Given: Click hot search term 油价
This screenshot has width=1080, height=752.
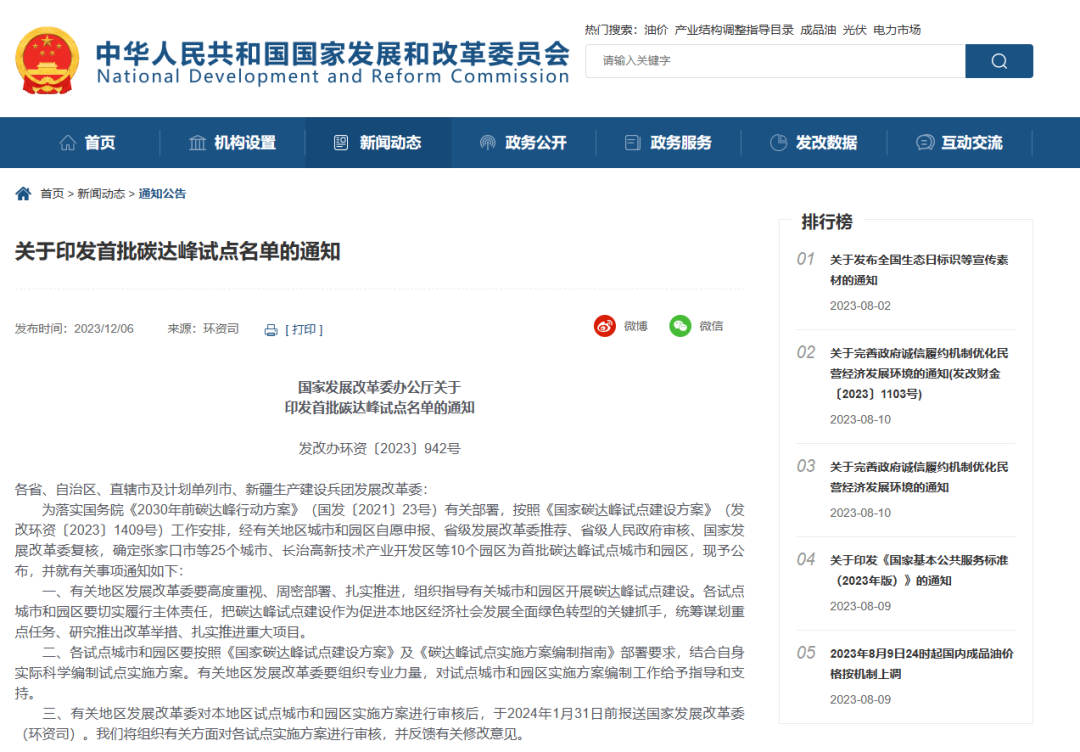Looking at the screenshot, I should (x=656, y=30).
